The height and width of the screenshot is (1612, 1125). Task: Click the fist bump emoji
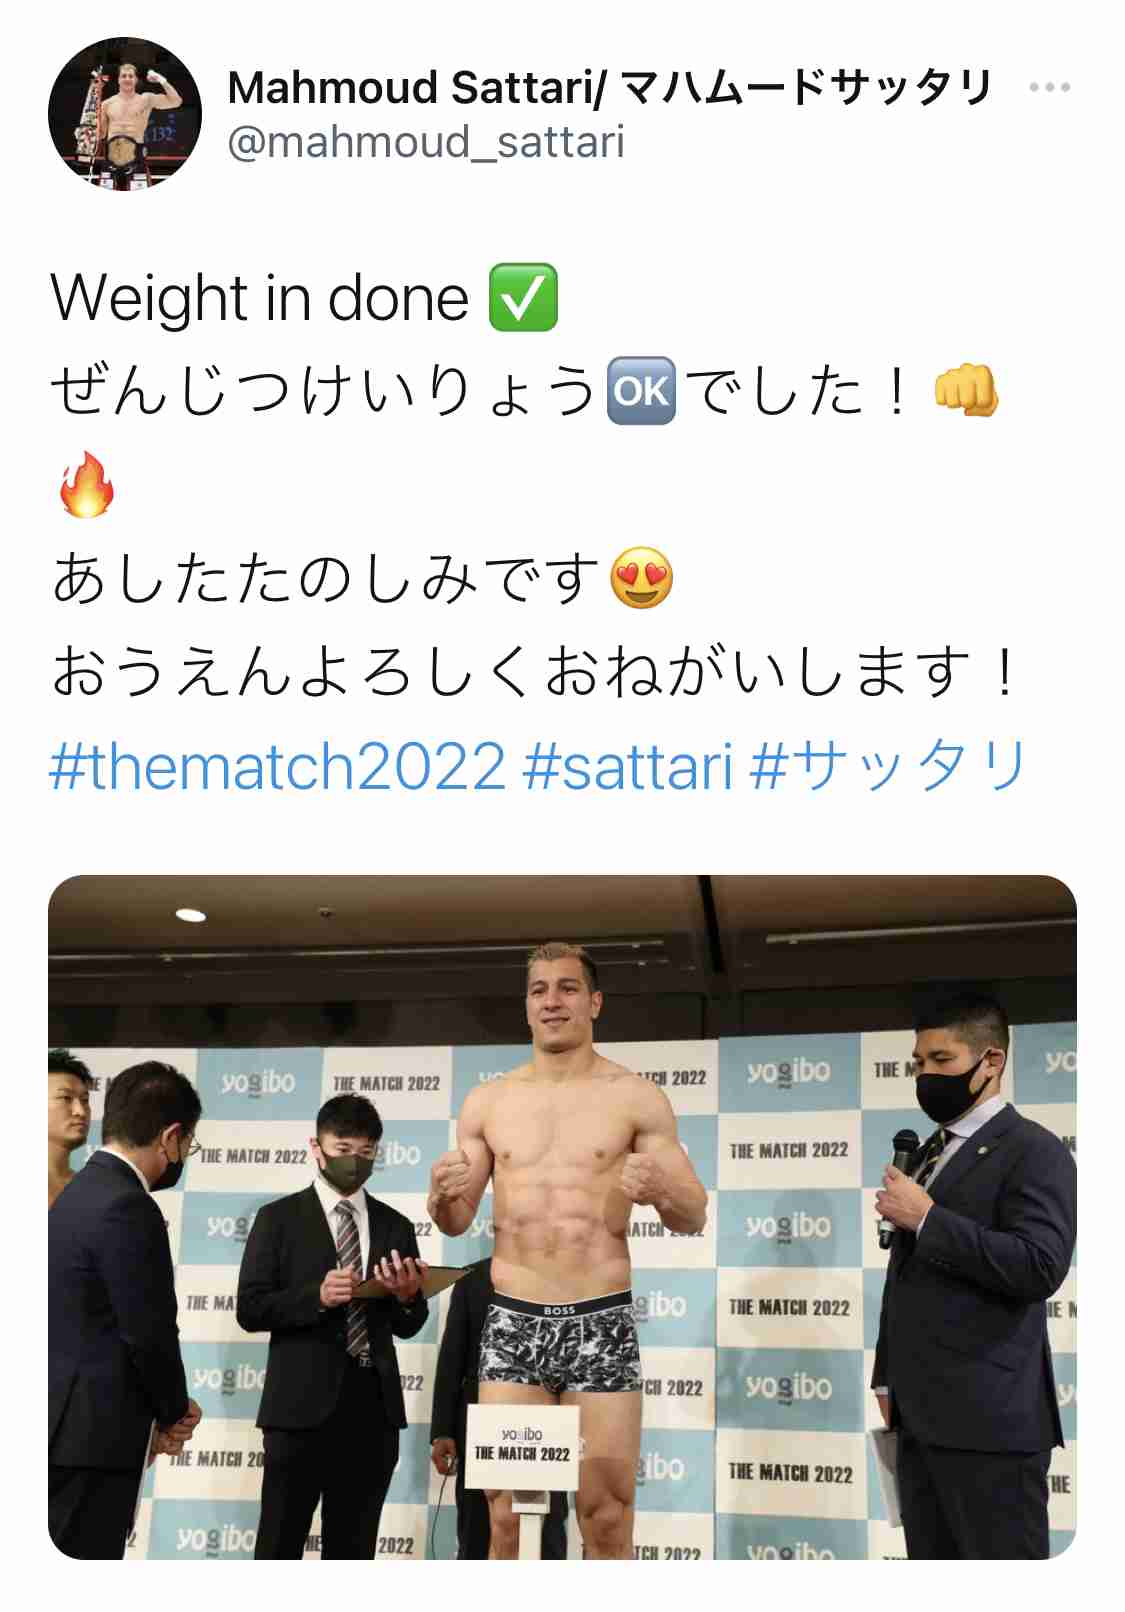pos(965,390)
